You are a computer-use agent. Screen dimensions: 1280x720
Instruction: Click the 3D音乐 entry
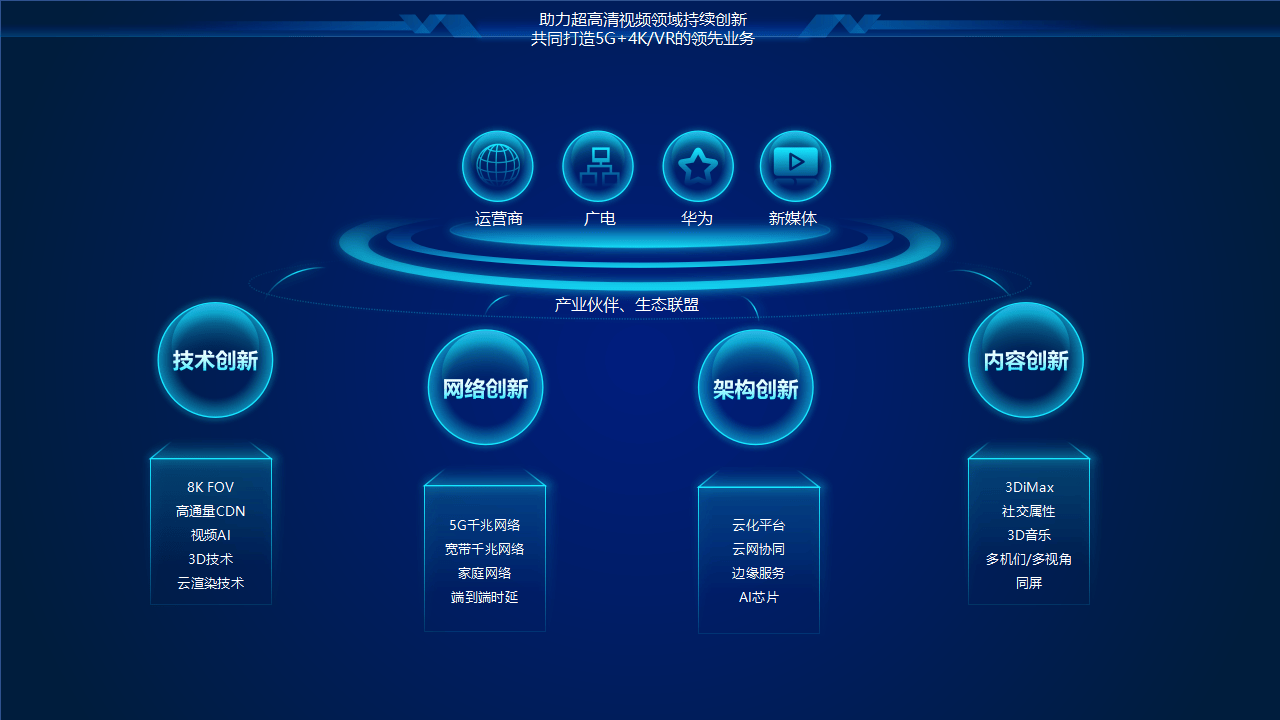(x=1029, y=535)
